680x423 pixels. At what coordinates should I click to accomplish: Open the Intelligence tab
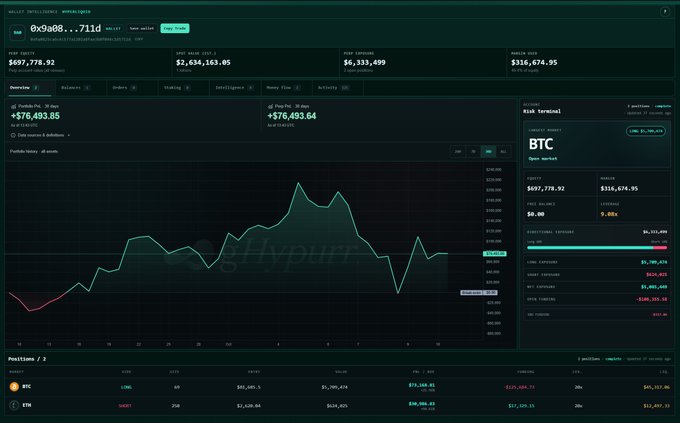point(233,88)
